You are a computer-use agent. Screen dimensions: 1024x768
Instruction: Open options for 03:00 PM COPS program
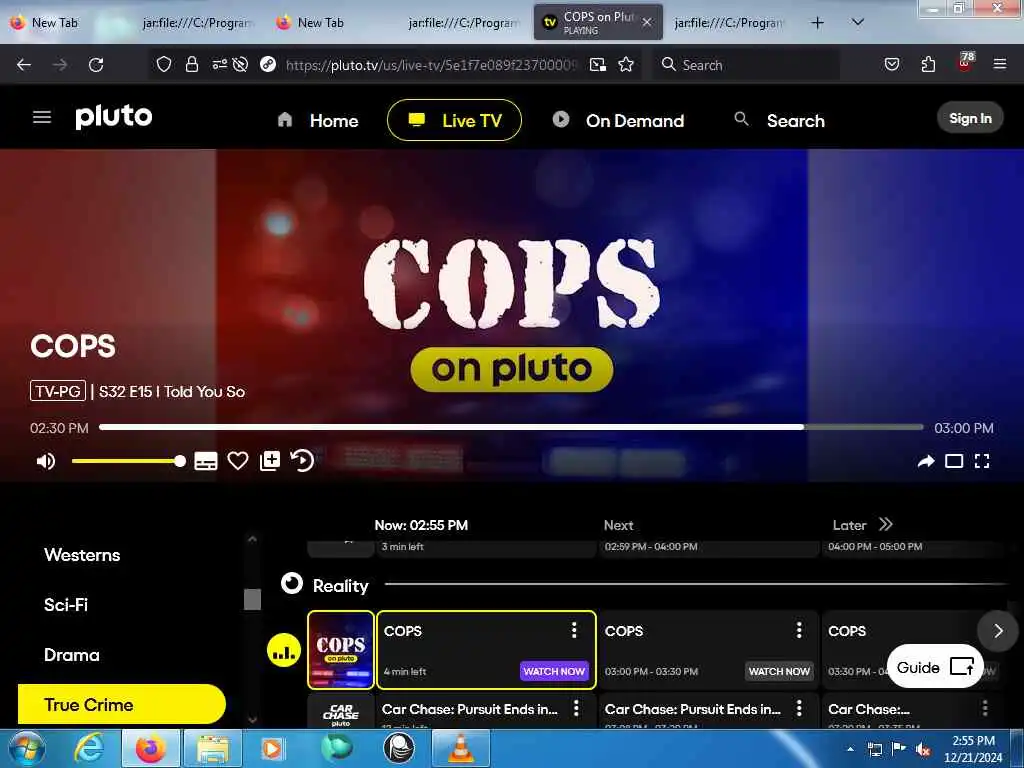coord(799,630)
